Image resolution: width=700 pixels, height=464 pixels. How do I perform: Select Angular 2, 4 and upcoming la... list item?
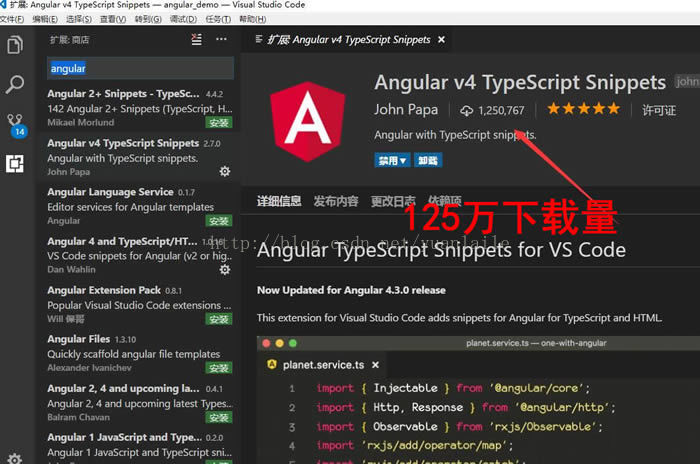pyautogui.click(x=139, y=402)
